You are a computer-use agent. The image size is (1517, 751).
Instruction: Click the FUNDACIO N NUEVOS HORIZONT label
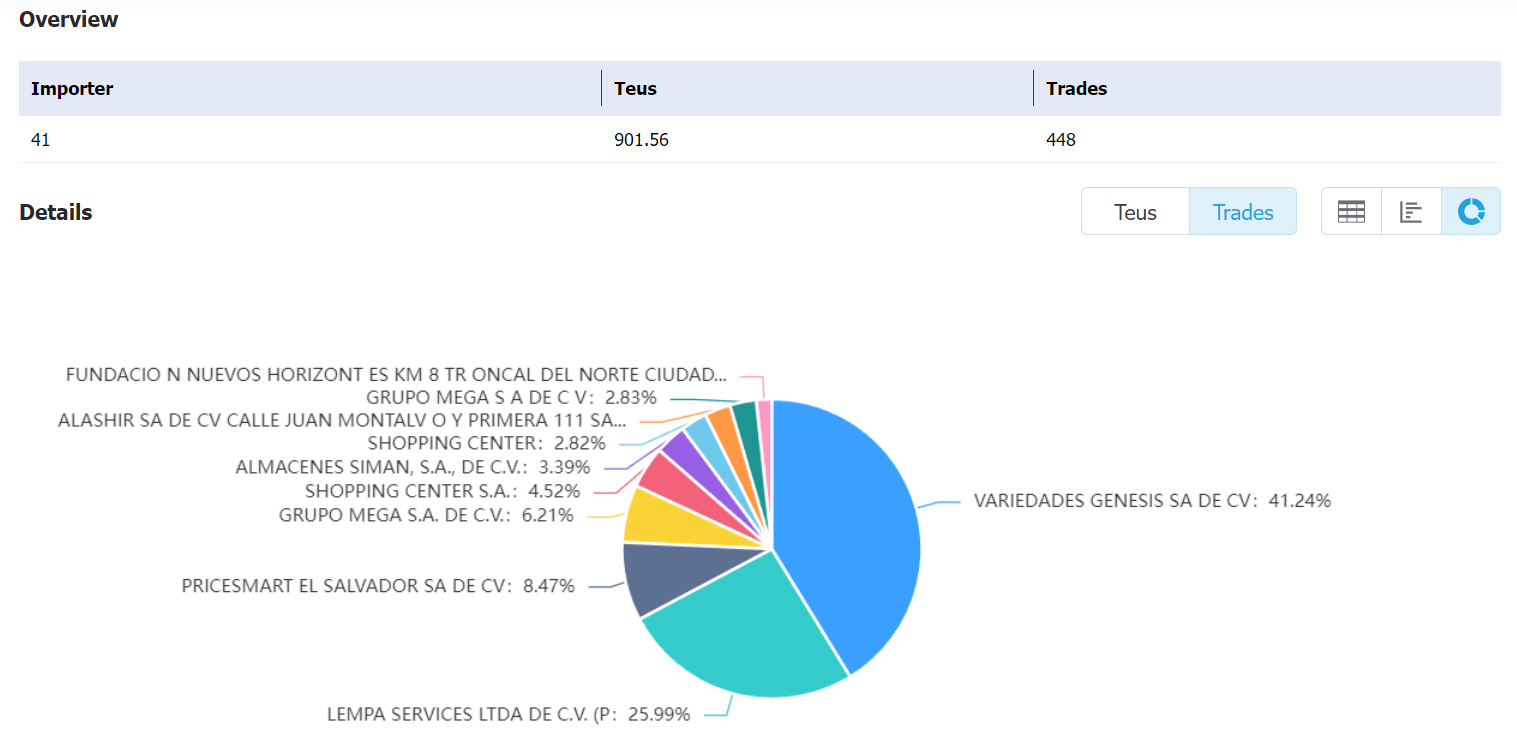click(x=396, y=374)
